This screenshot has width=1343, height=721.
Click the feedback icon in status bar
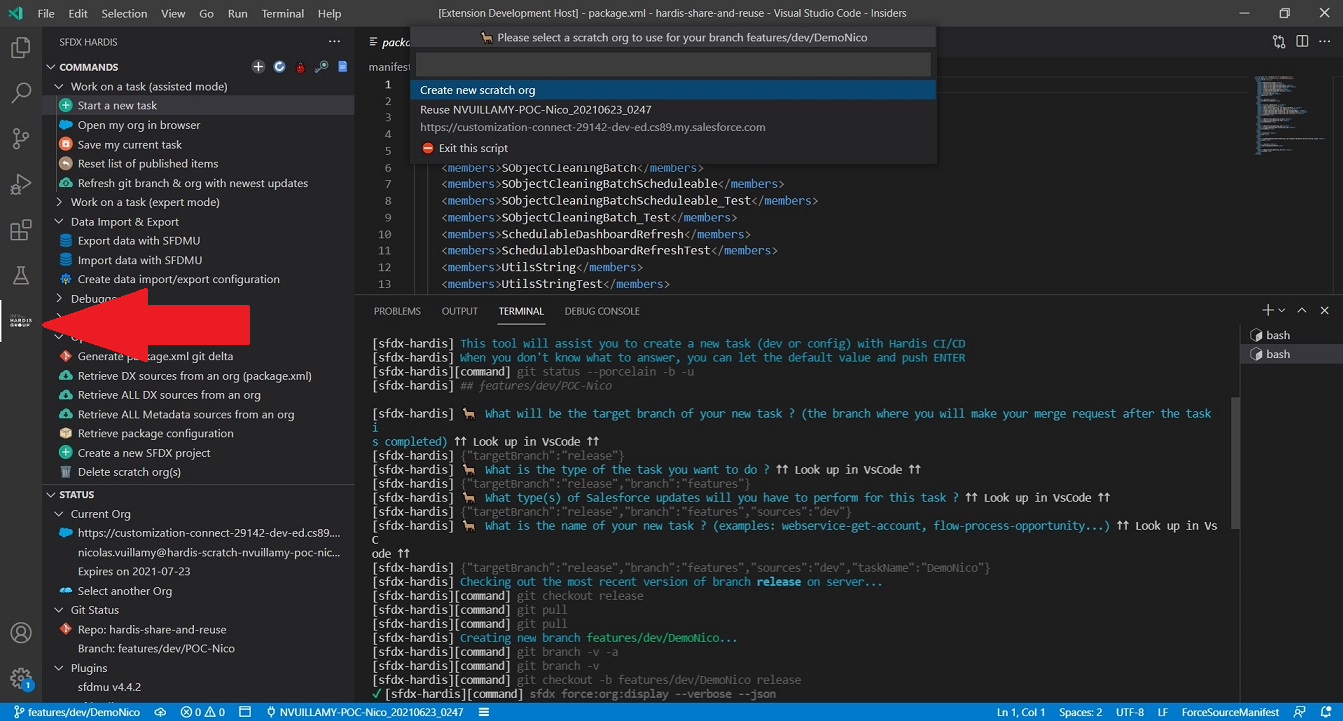click(x=1298, y=712)
